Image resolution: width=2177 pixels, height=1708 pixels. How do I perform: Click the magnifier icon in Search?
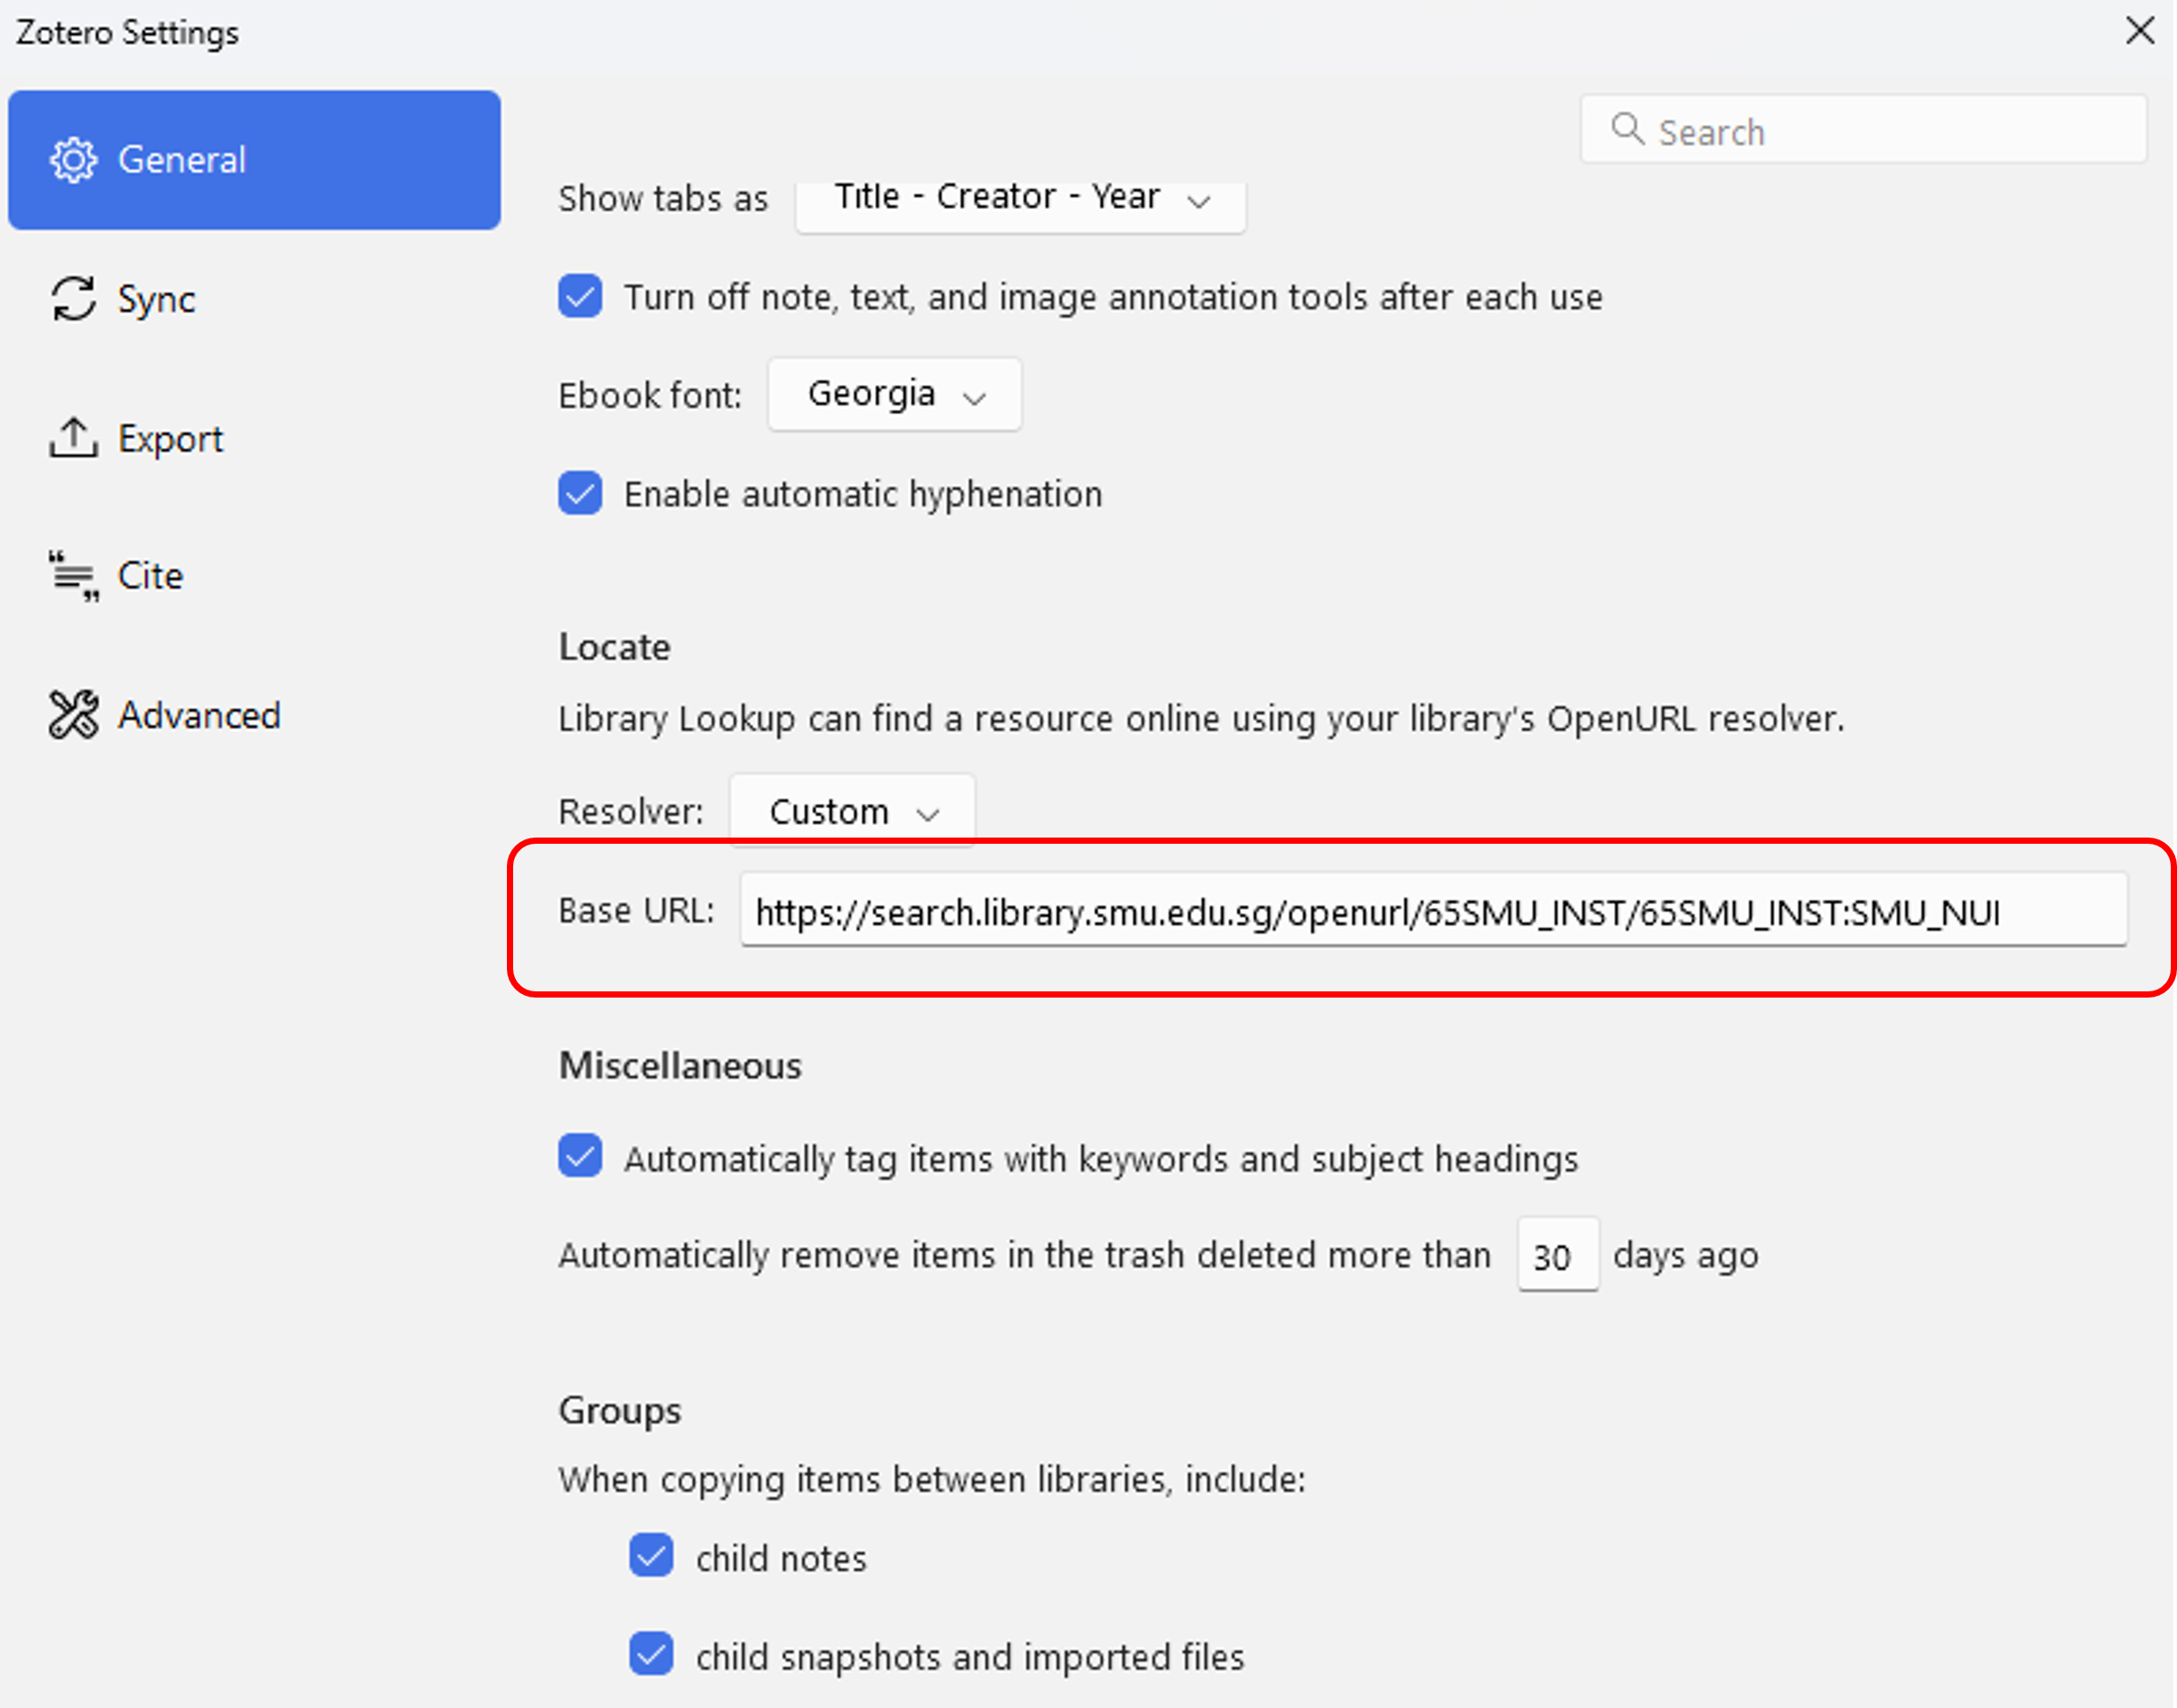click(x=1627, y=129)
